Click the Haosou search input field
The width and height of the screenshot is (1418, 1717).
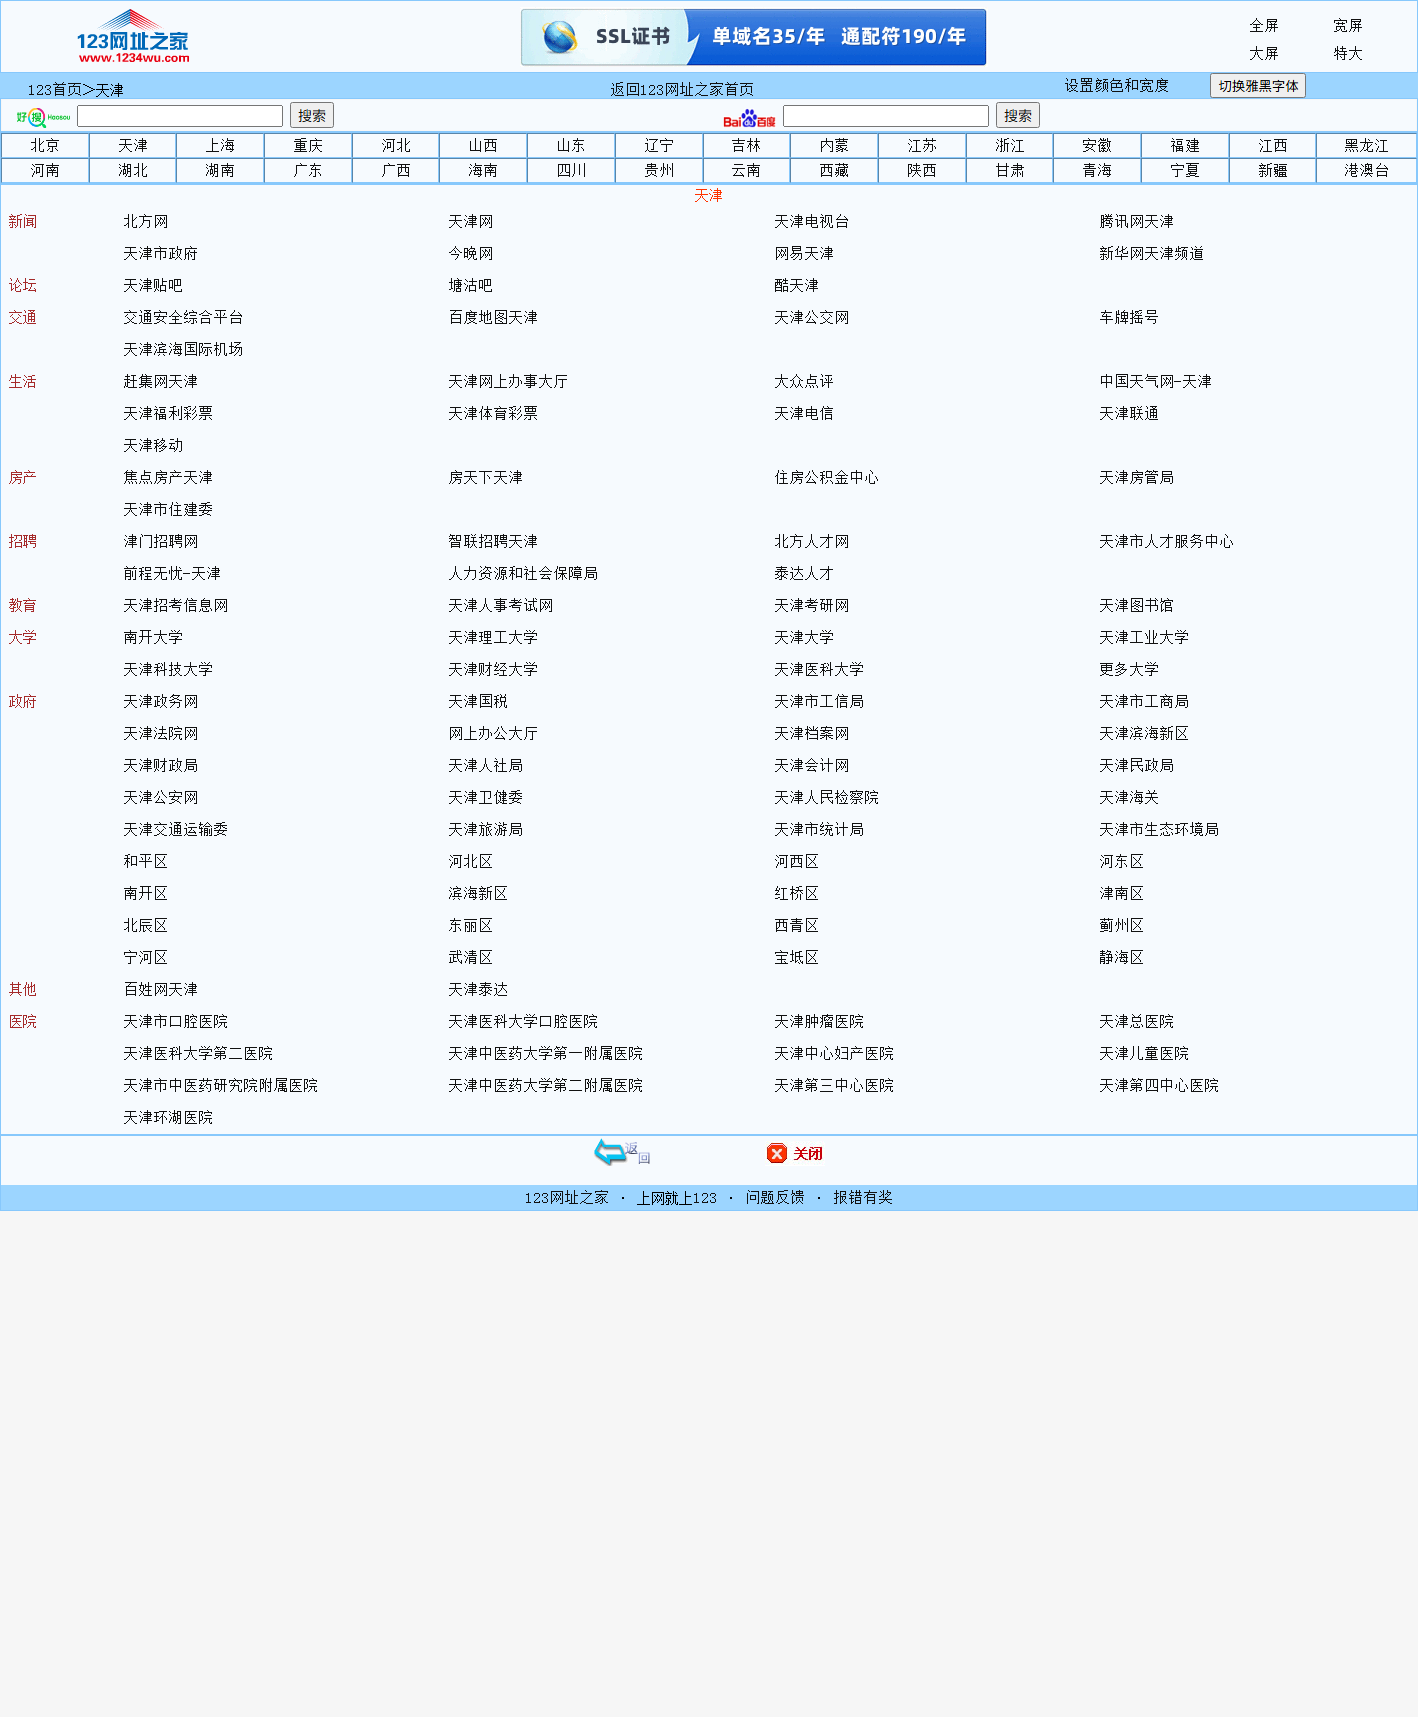point(180,116)
